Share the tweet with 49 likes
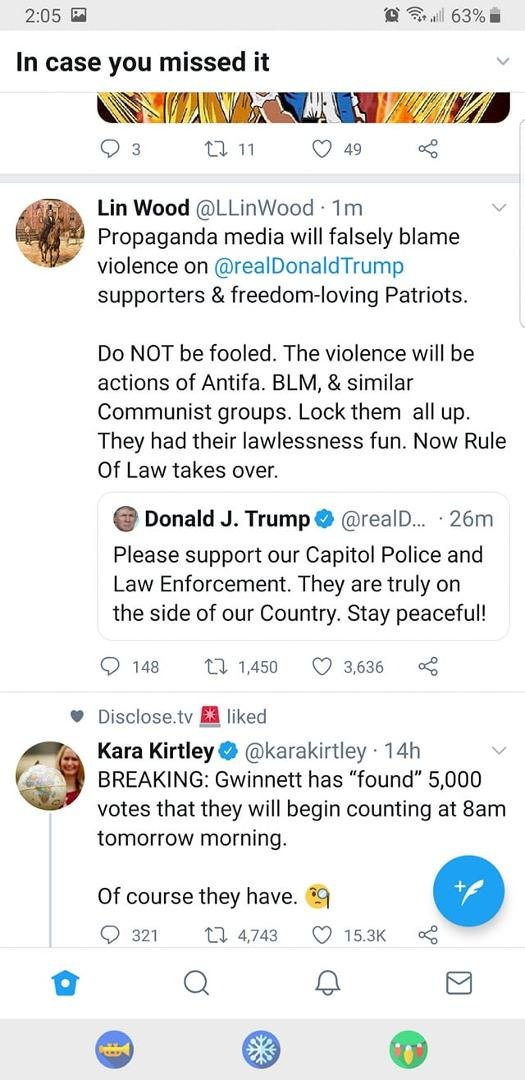Viewport: 525px width, 1080px height. pos(428,149)
